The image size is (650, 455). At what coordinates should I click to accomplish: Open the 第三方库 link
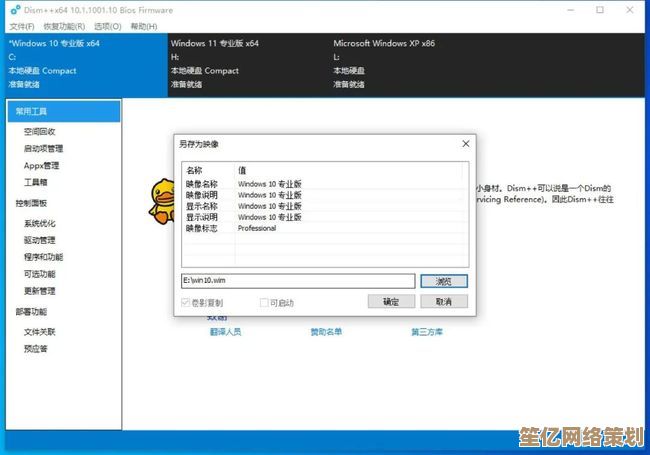[x=427, y=332]
